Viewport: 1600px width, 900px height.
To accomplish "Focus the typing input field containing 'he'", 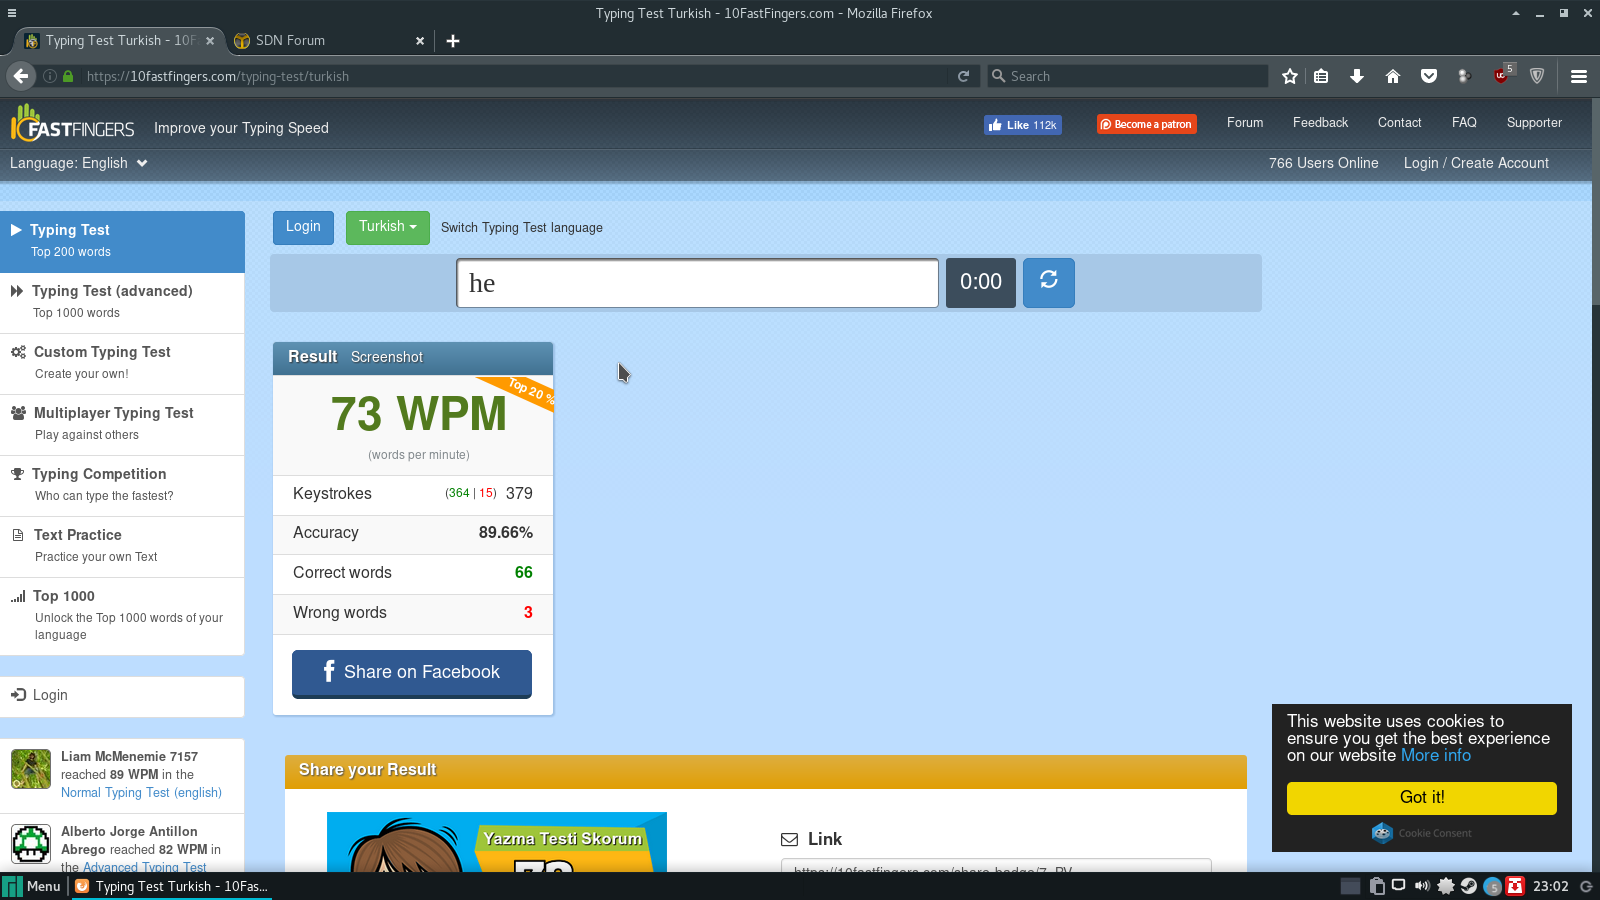I will pos(697,283).
